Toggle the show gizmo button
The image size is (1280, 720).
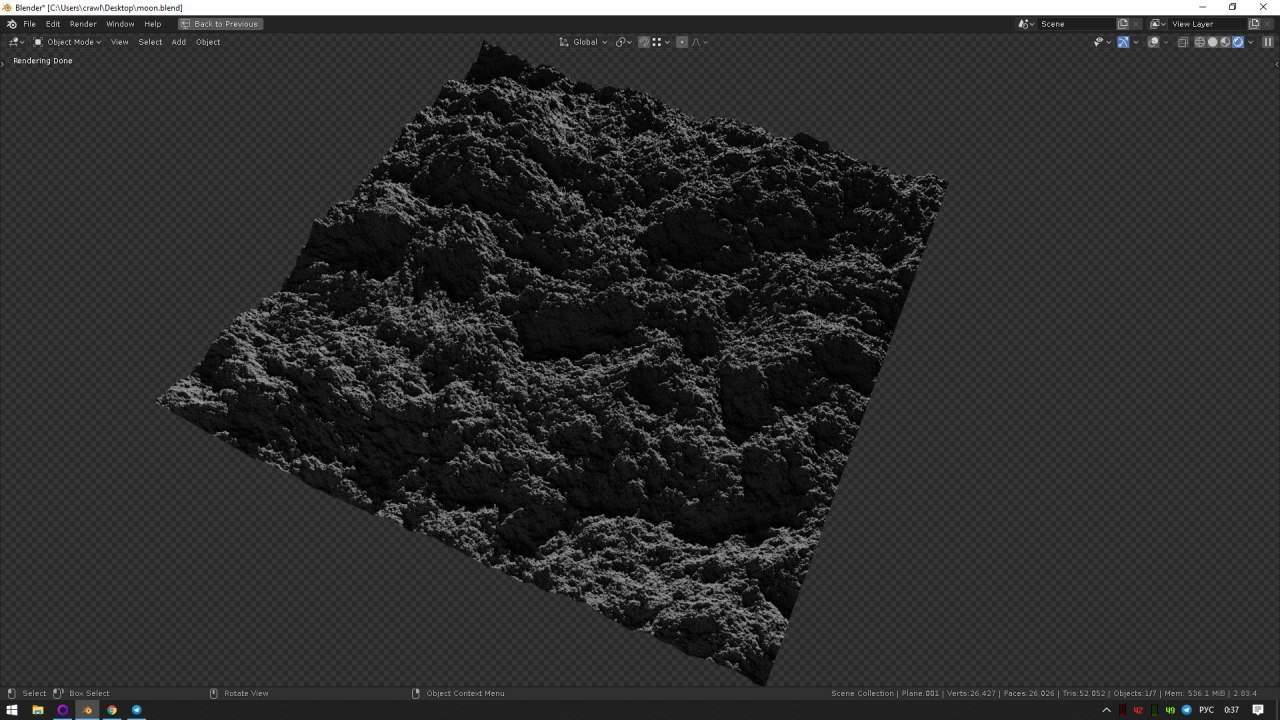[1123, 42]
